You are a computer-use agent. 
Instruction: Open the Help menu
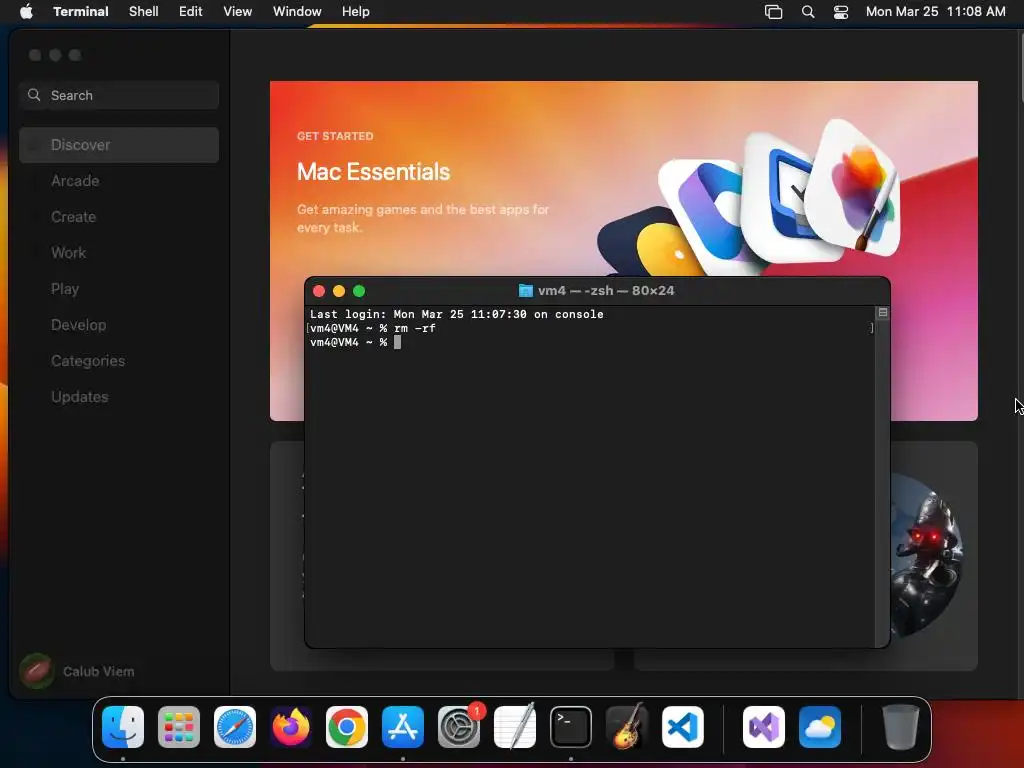(x=356, y=12)
